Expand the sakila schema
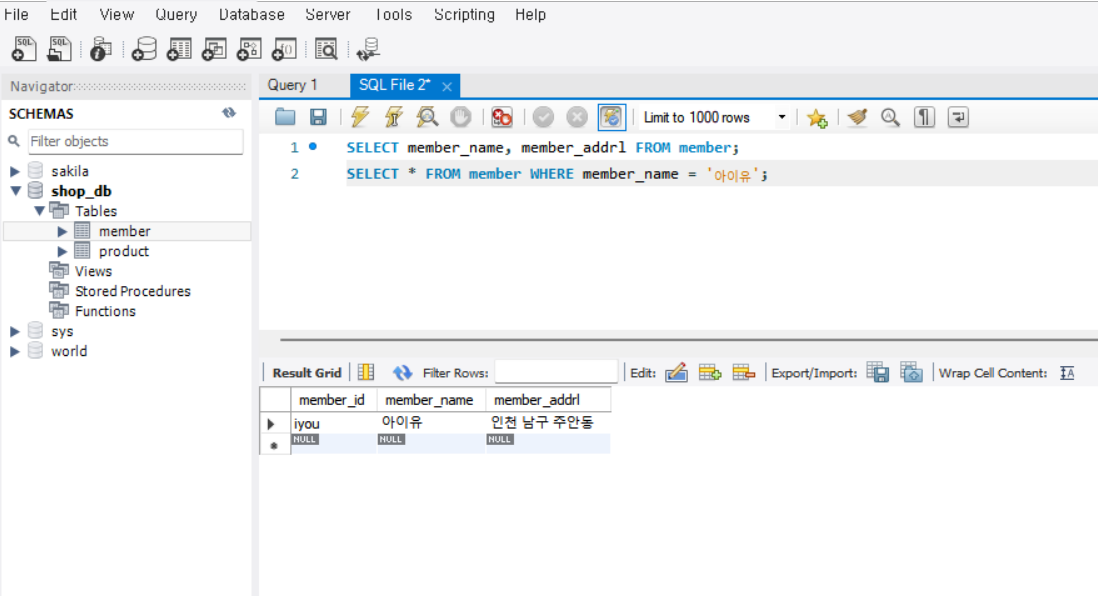The height and width of the screenshot is (596, 1098). pyautogui.click(x=15, y=171)
